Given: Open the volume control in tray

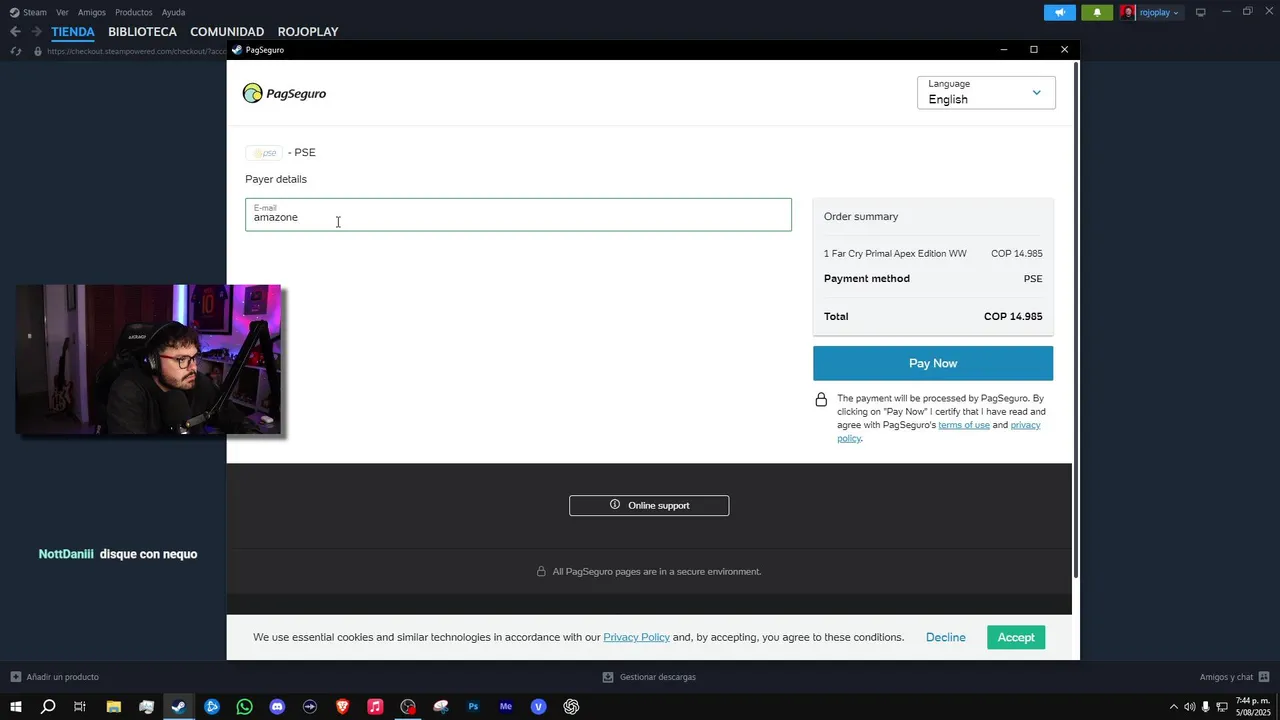Looking at the screenshot, I should [1190, 707].
